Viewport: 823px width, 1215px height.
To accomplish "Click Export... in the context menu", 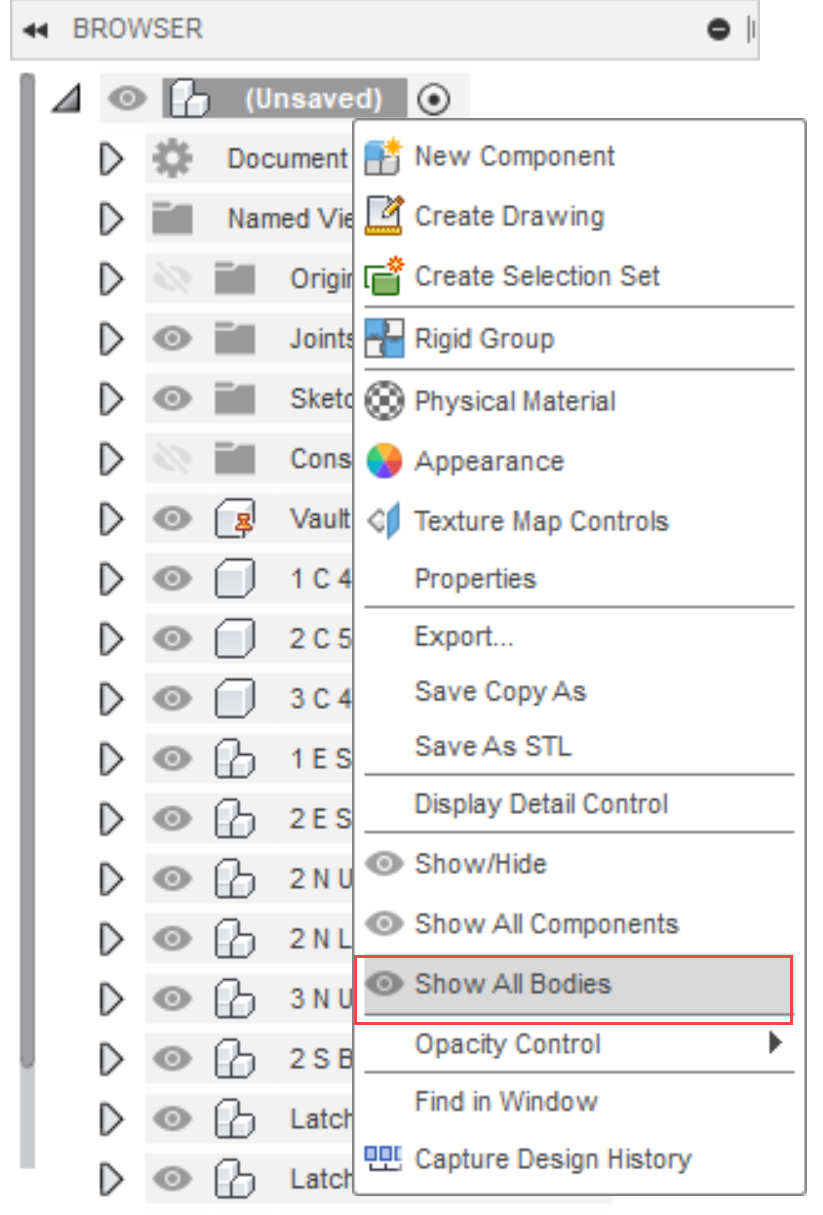I will point(464,636).
